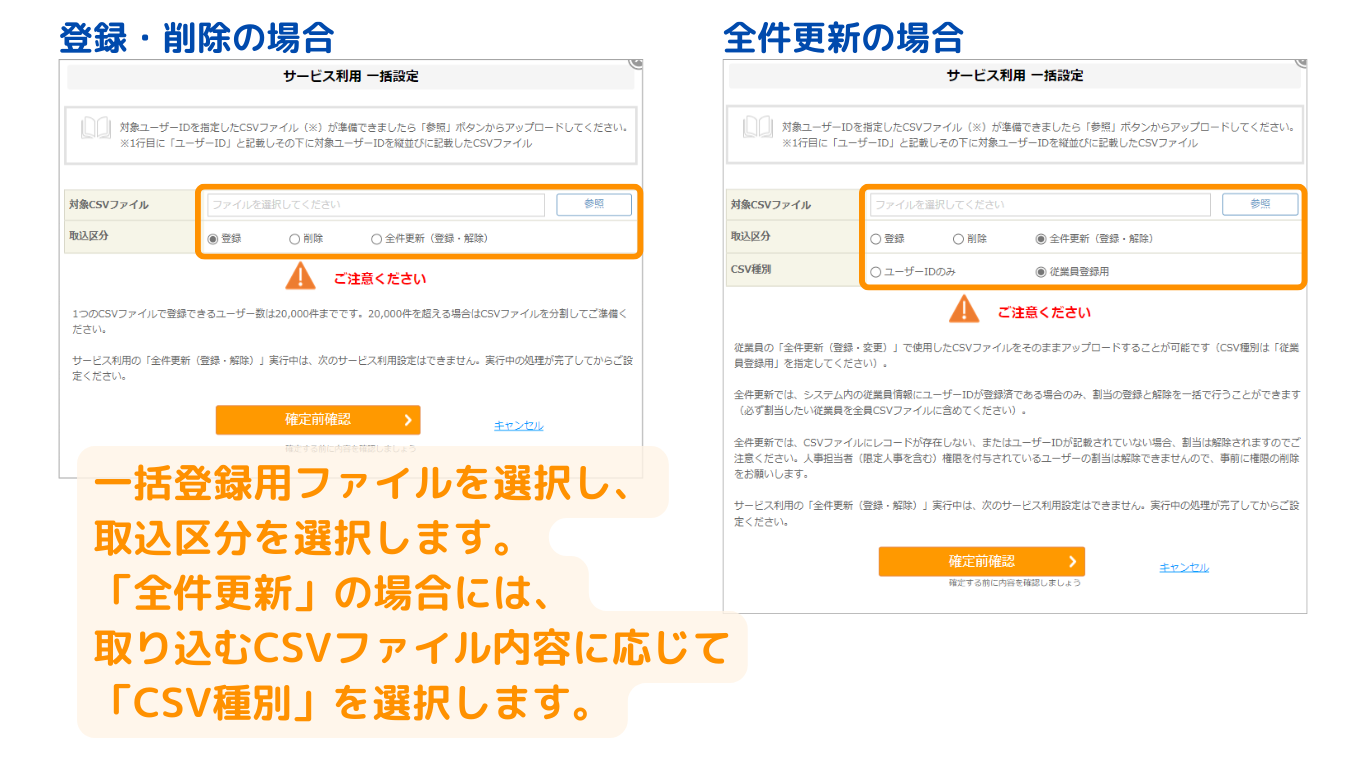Choose 全件更新(登録・解除) in the 登録・削除の場合 dialog
This screenshot has height=760, width=1366.
pos(377,239)
